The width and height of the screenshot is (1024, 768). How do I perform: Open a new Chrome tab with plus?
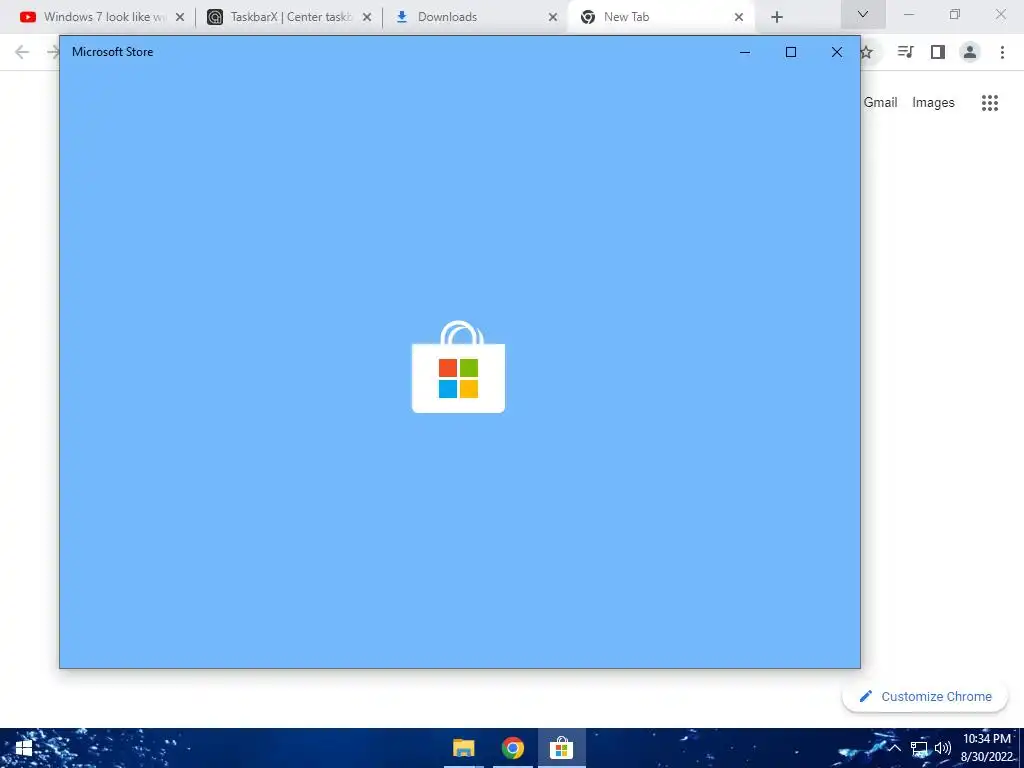point(776,17)
